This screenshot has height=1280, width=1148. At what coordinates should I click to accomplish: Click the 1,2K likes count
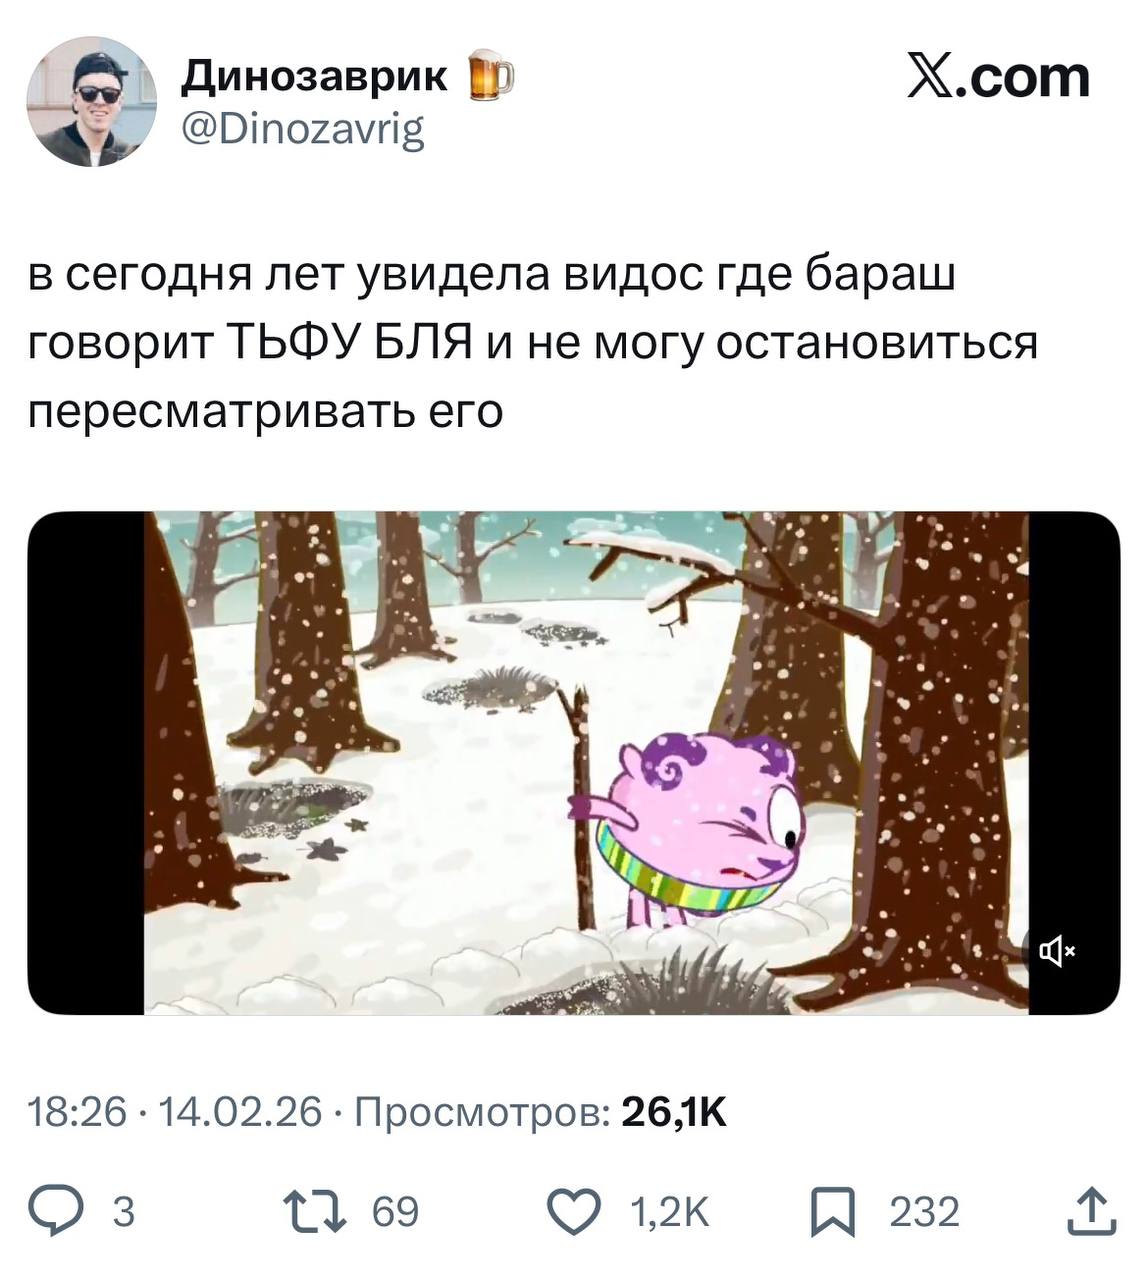pyautogui.click(x=670, y=1212)
